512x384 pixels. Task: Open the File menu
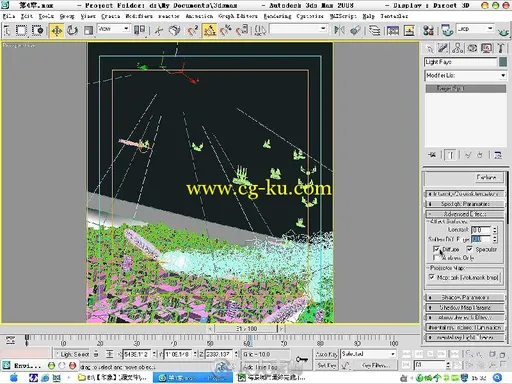[x=9, y=16]
